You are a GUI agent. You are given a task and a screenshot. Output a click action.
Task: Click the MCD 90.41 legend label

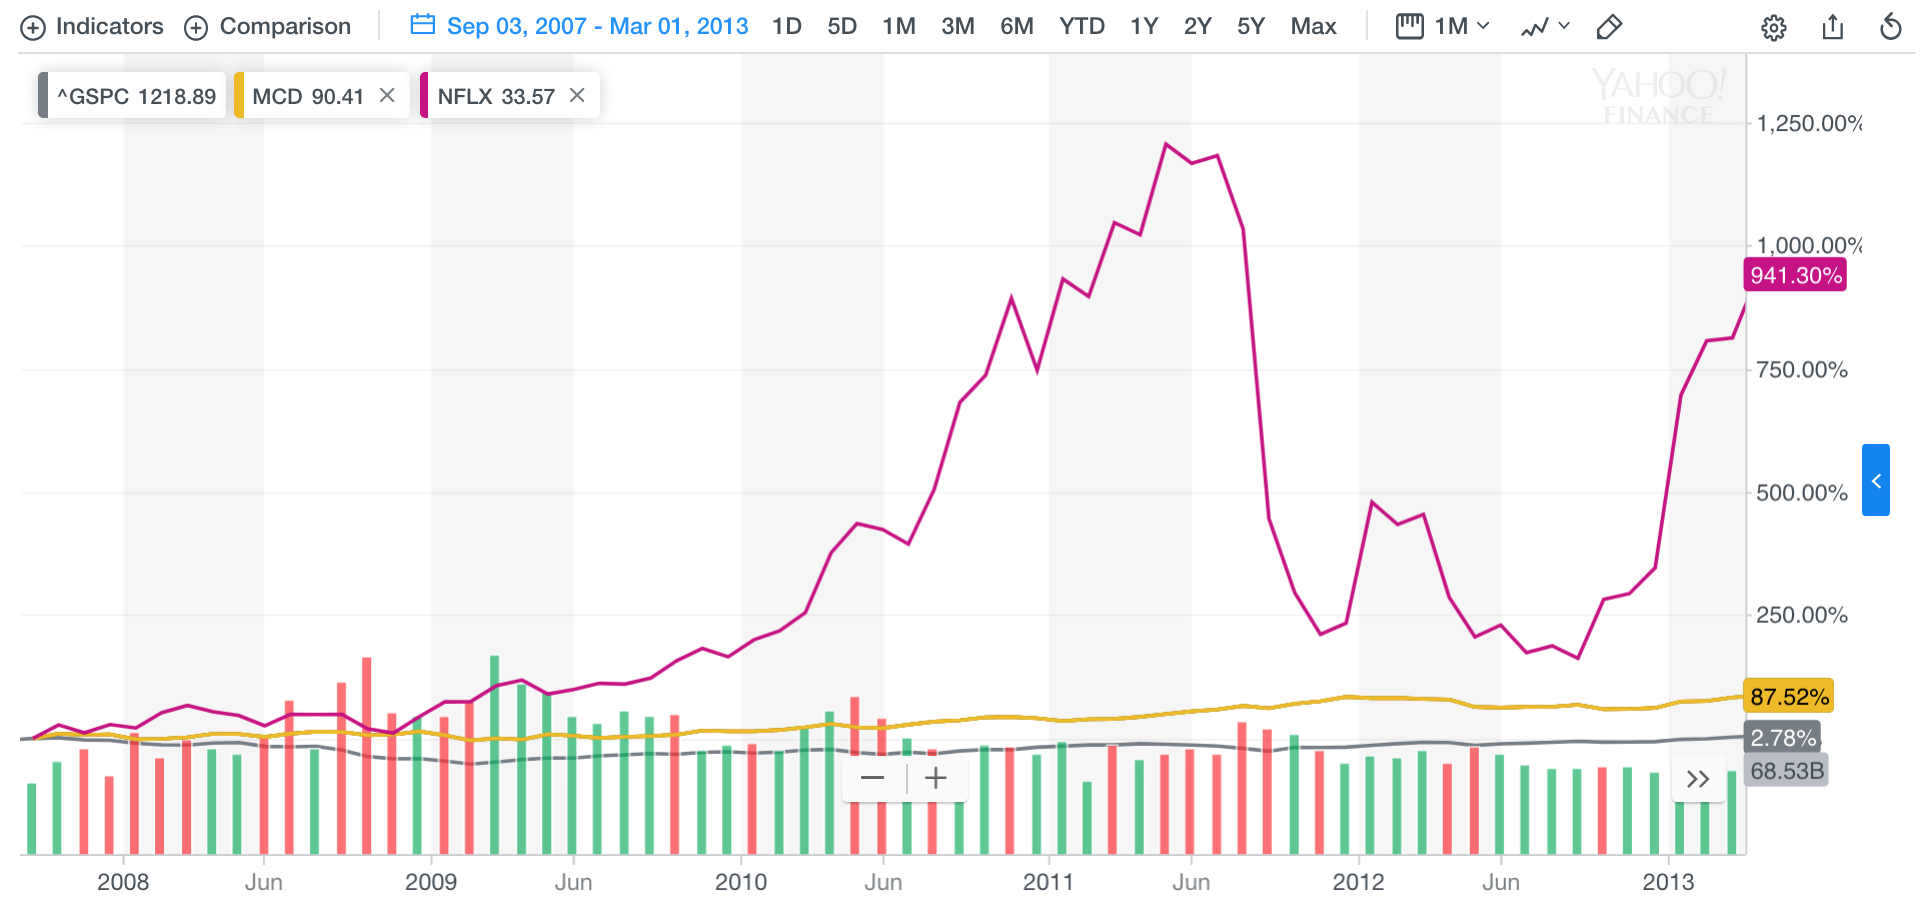point(308,96)
